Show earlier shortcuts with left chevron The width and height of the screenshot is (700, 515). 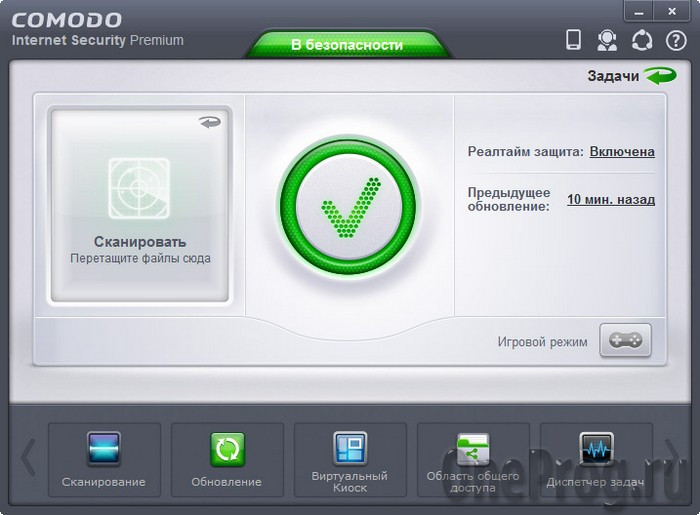[x=28, y=457]
